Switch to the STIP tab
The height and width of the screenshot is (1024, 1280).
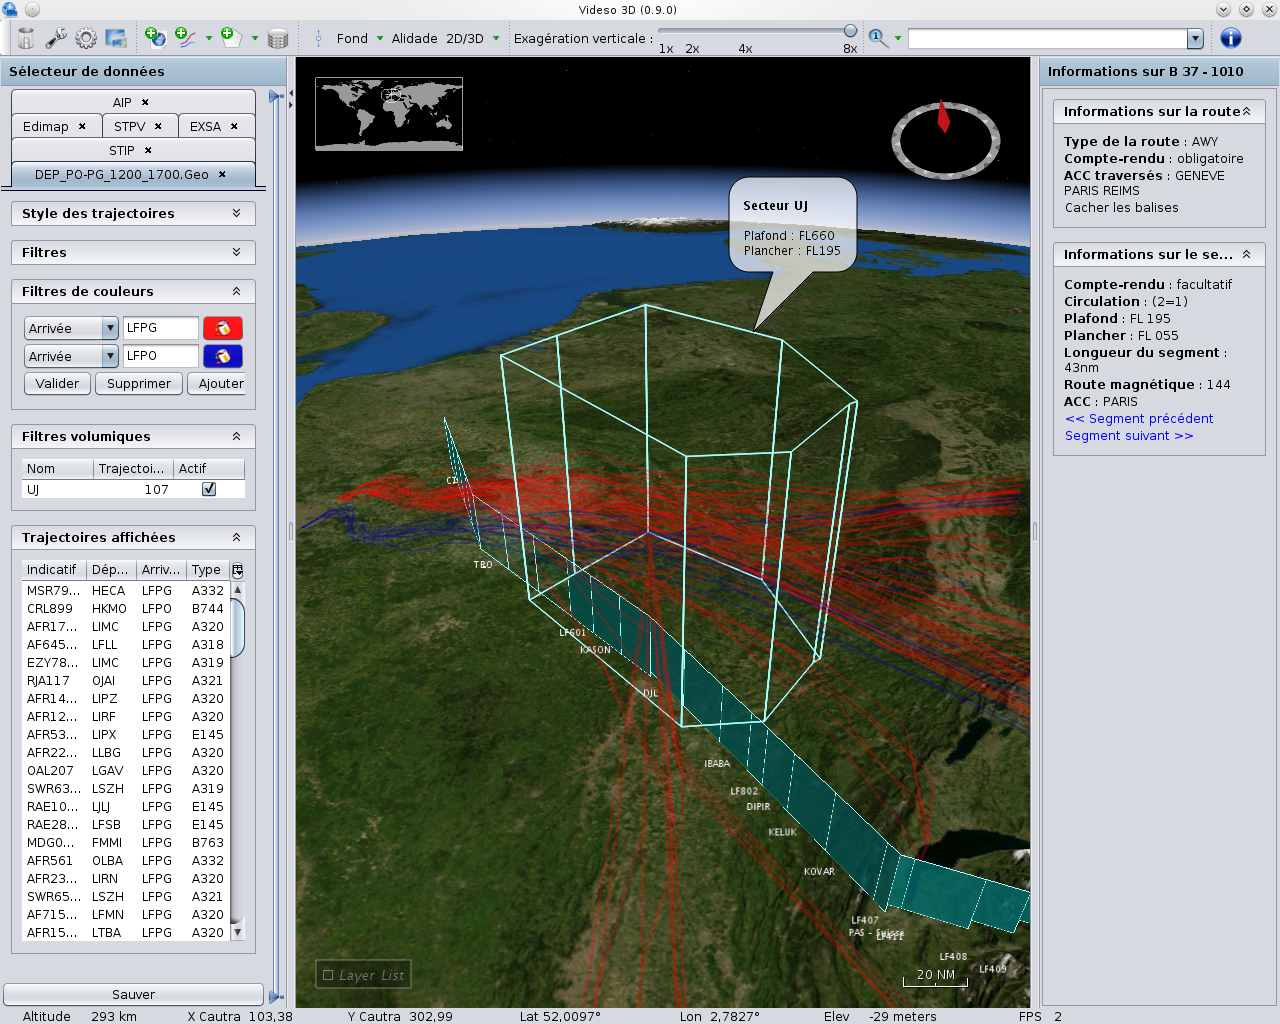[122, 150]
